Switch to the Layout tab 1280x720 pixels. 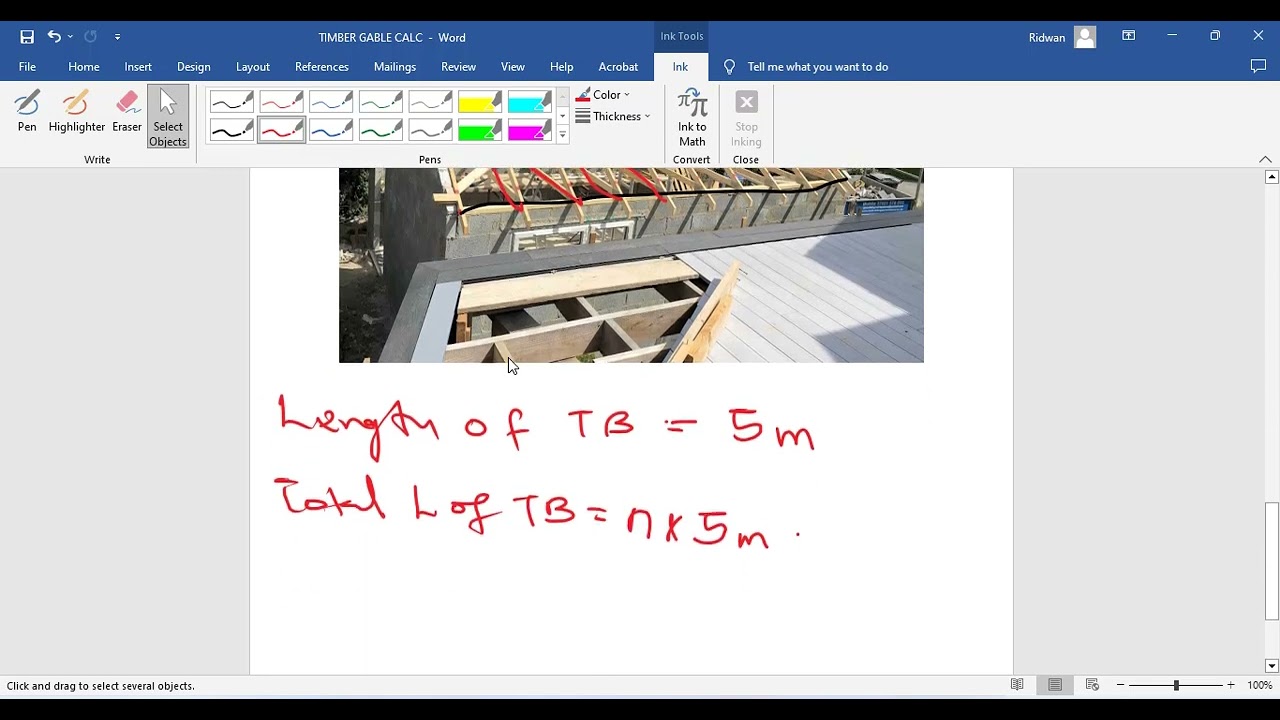pyautogui.click(x=253, y=67)
